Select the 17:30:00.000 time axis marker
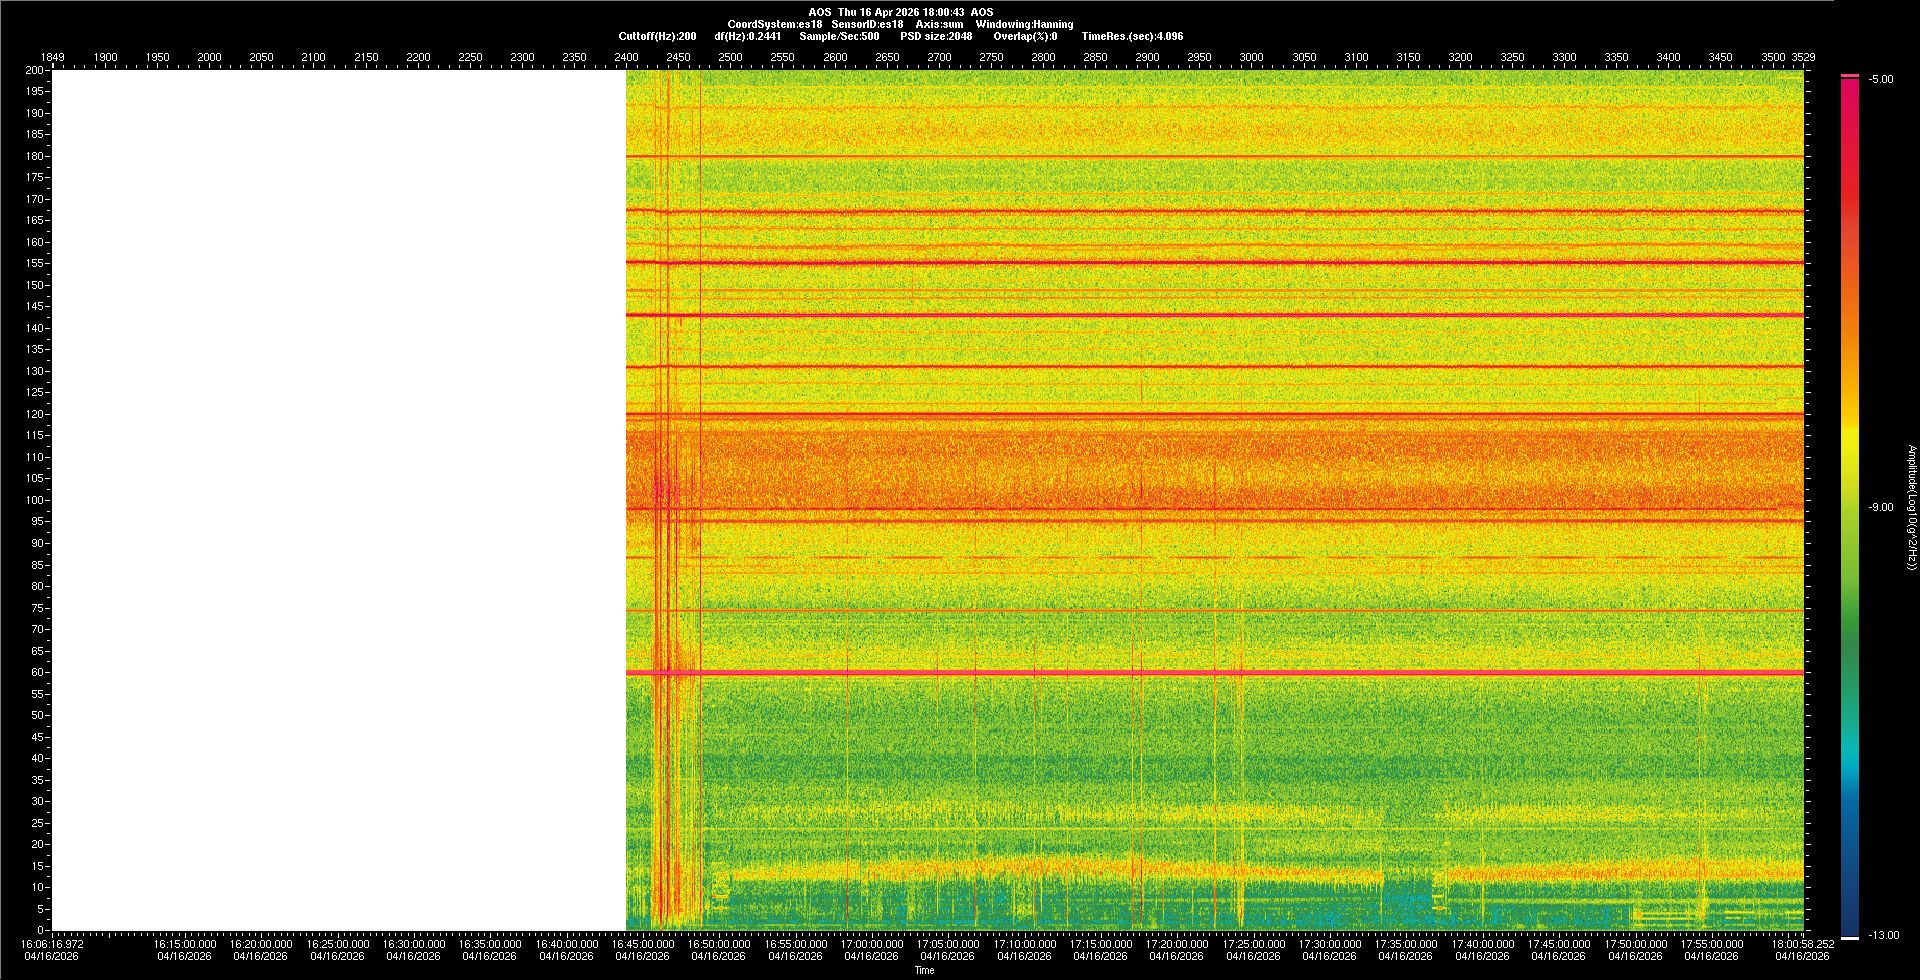 coord(1329,944)
